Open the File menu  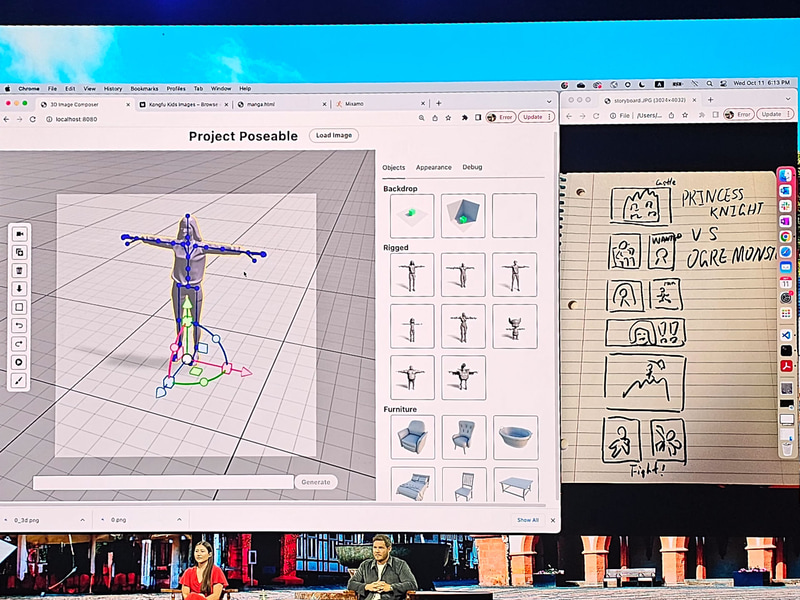click(53, 88)
